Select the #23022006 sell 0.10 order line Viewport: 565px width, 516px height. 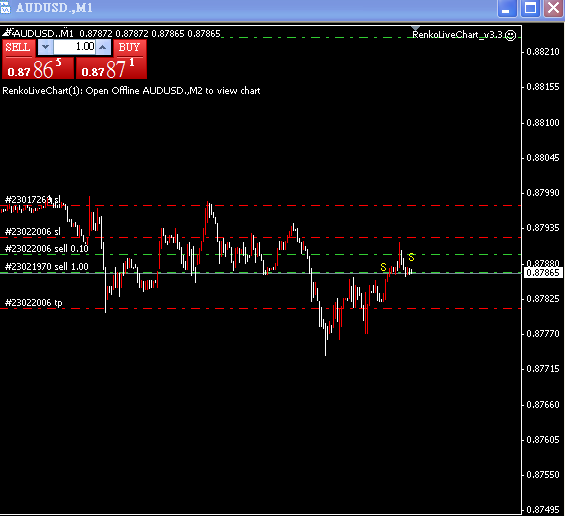pos(261,255)
